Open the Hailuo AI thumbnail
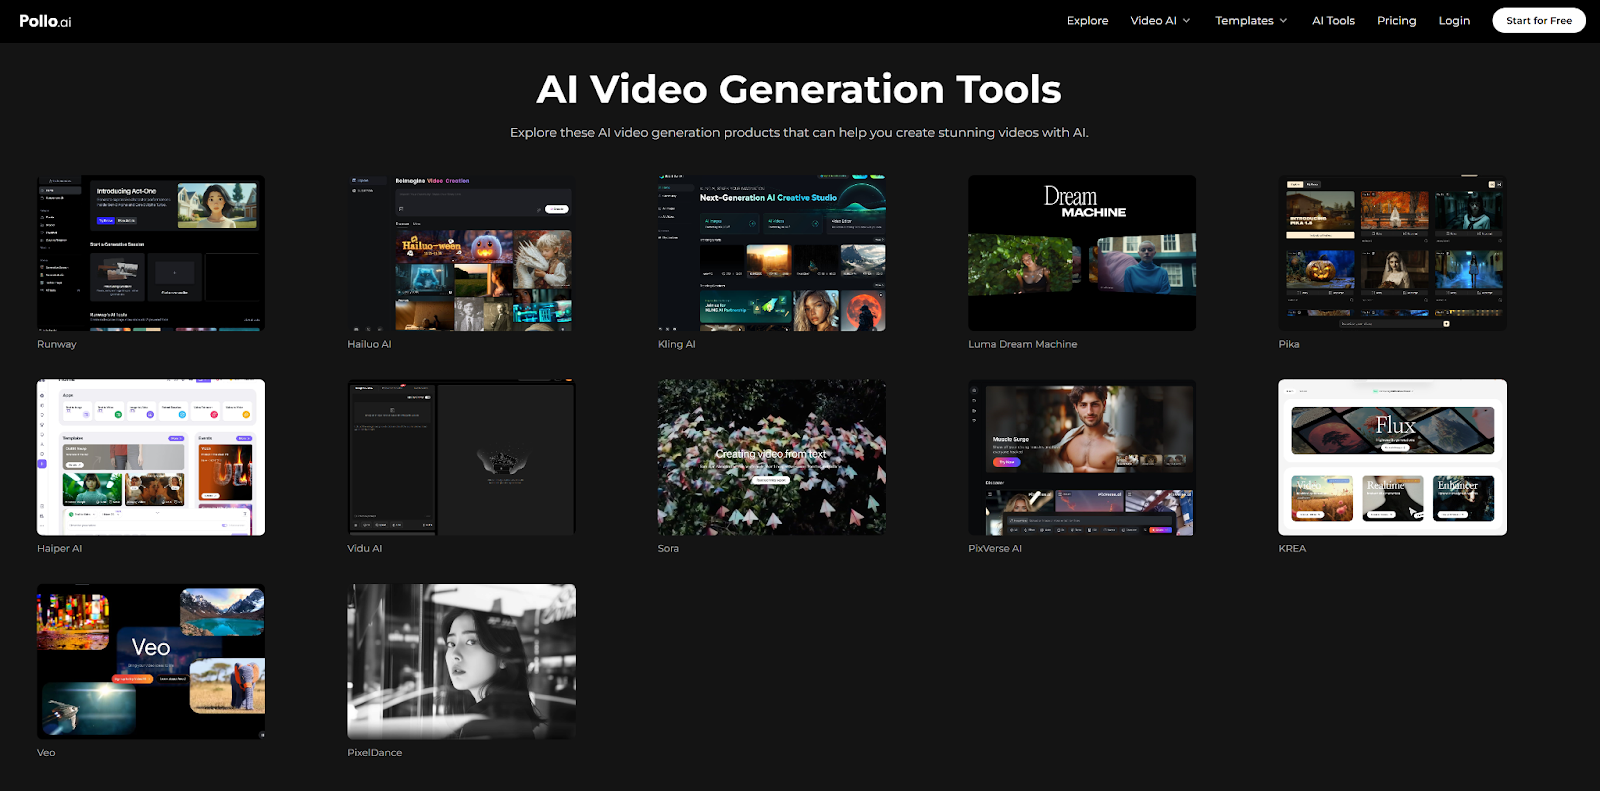Image resolution: width=1600 pixels, height=791 pixels. (x=461, y=253)
